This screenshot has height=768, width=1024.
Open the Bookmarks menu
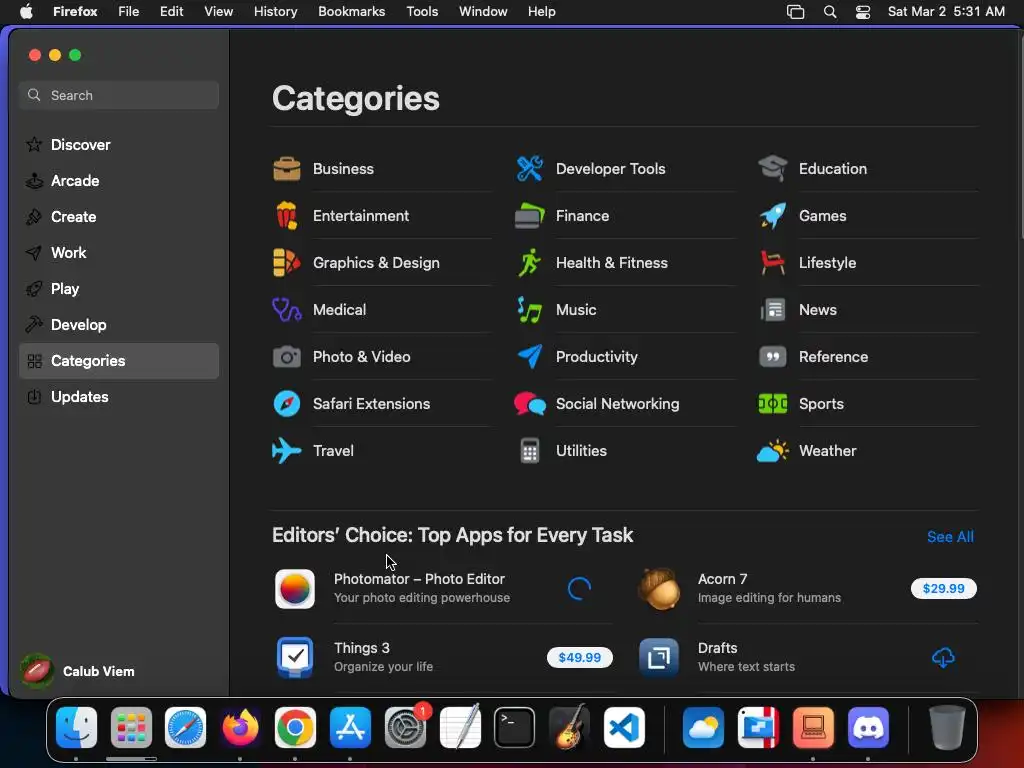[x=351, y=11]
